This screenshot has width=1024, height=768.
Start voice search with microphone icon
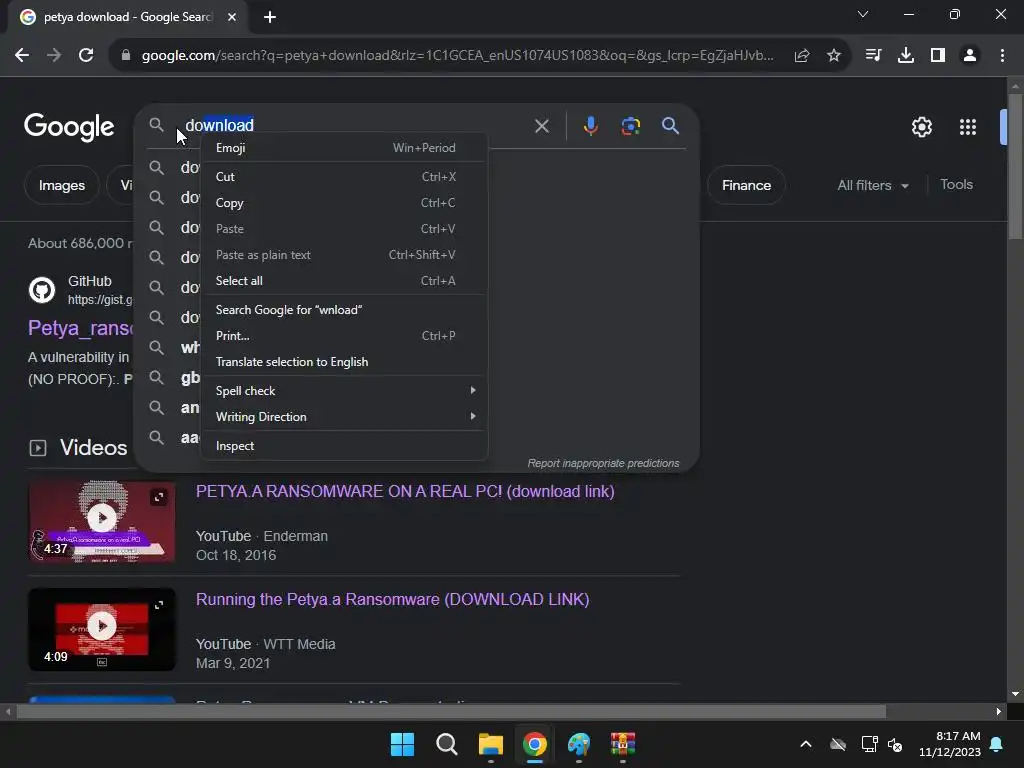pyautogui.click(x=590, y=125)
